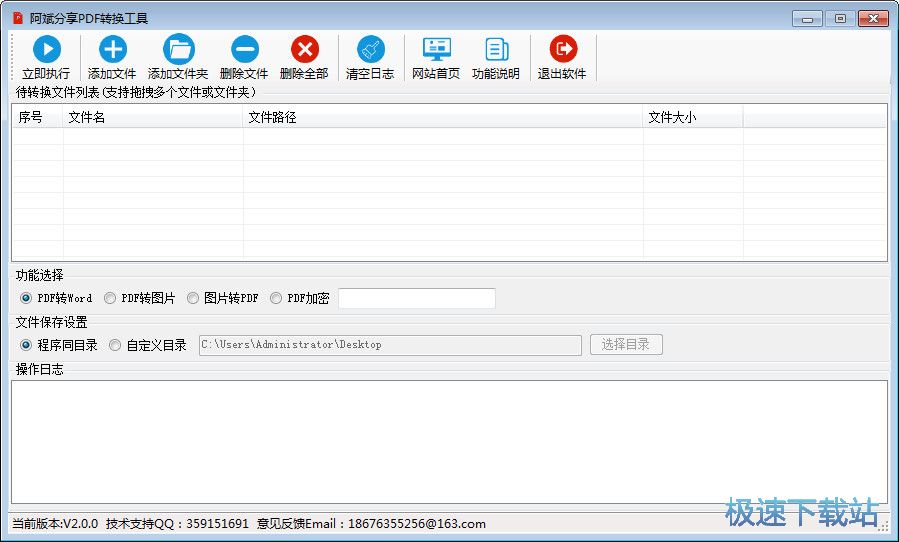Open the 添加文件夹 folder icon

[178, 49]
